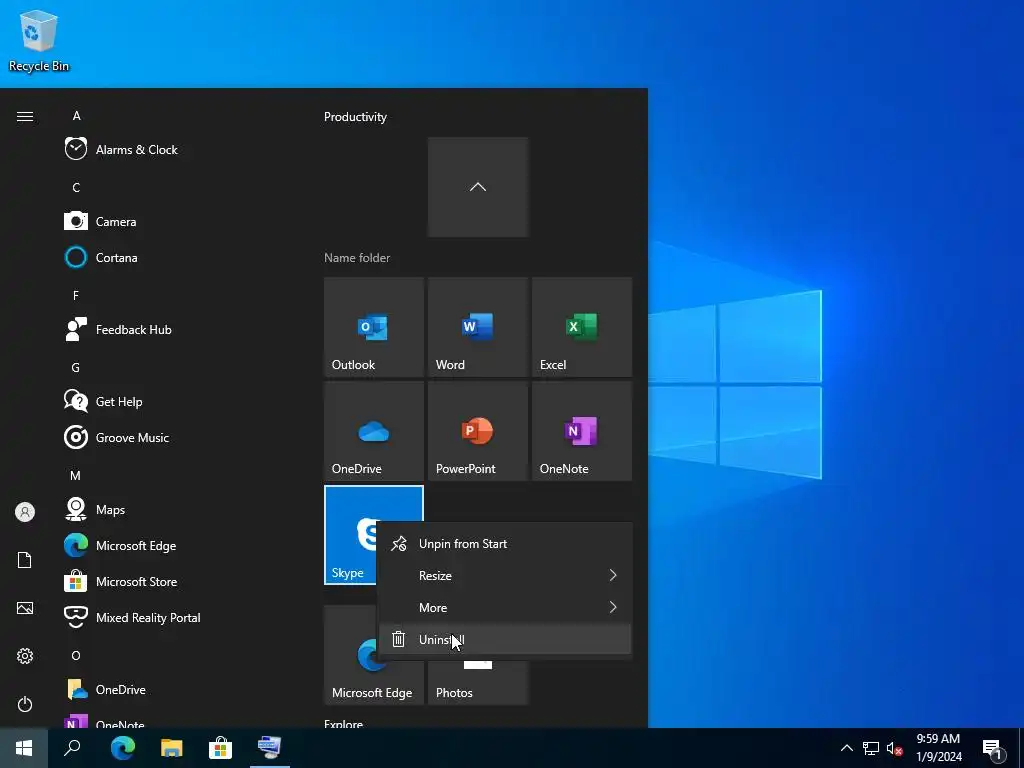Open the user account icon
The height and width of the screenshot is (768, 1024).
[25, 512]
